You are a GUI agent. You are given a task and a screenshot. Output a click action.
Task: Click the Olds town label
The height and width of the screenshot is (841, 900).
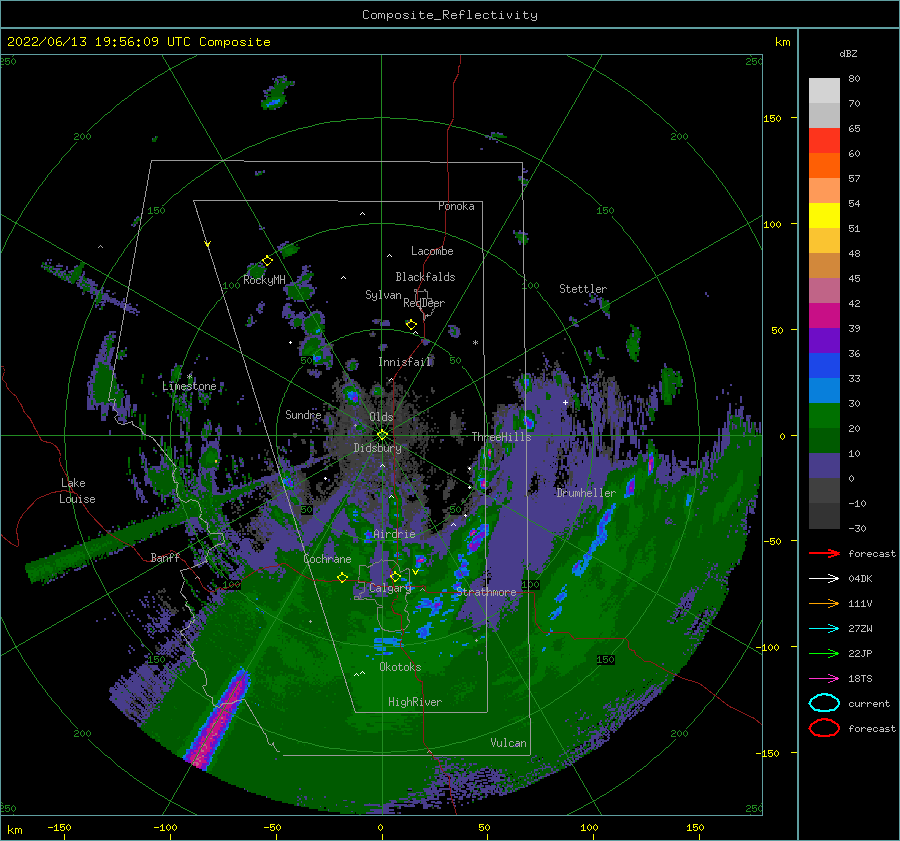click(381, 417)
